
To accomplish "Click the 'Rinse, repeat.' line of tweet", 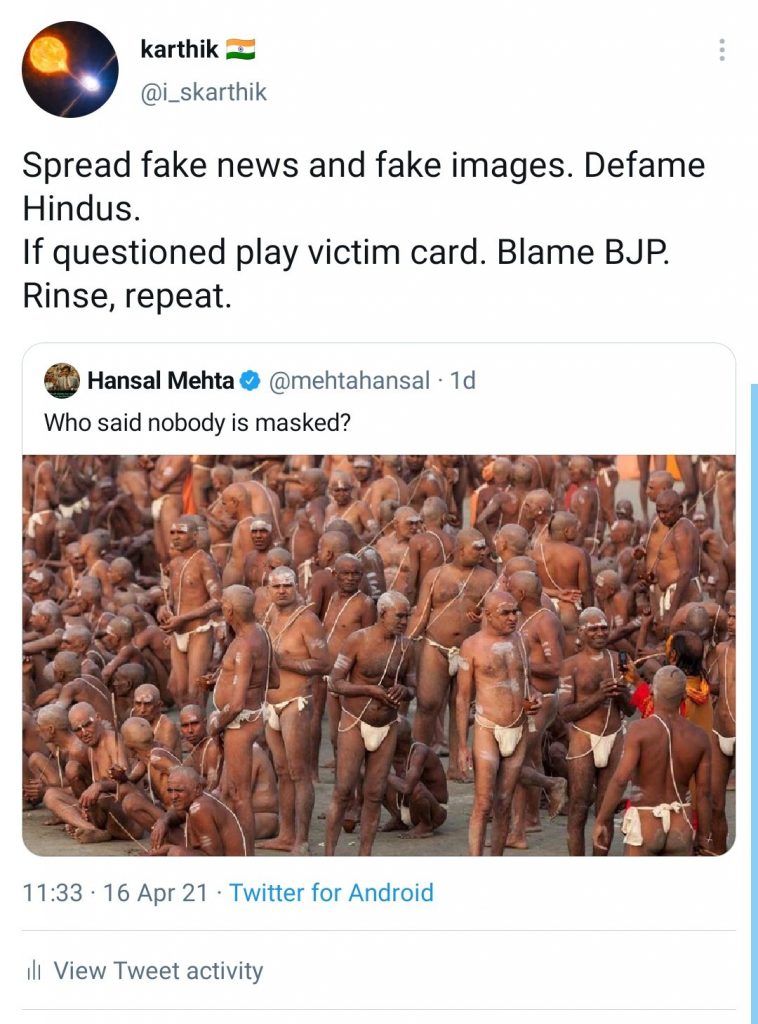I will [126, 297].
